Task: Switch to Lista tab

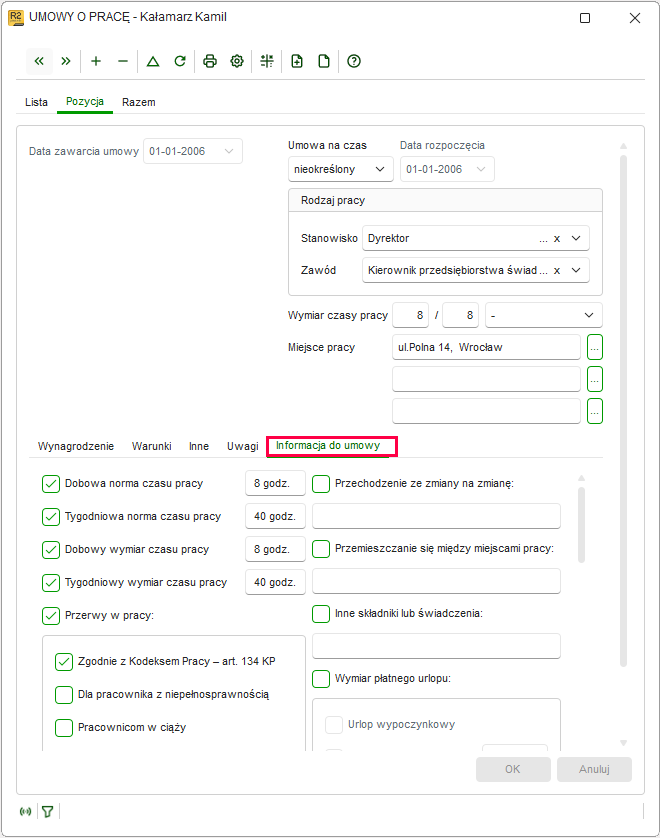Action: [x=36, y=102]
